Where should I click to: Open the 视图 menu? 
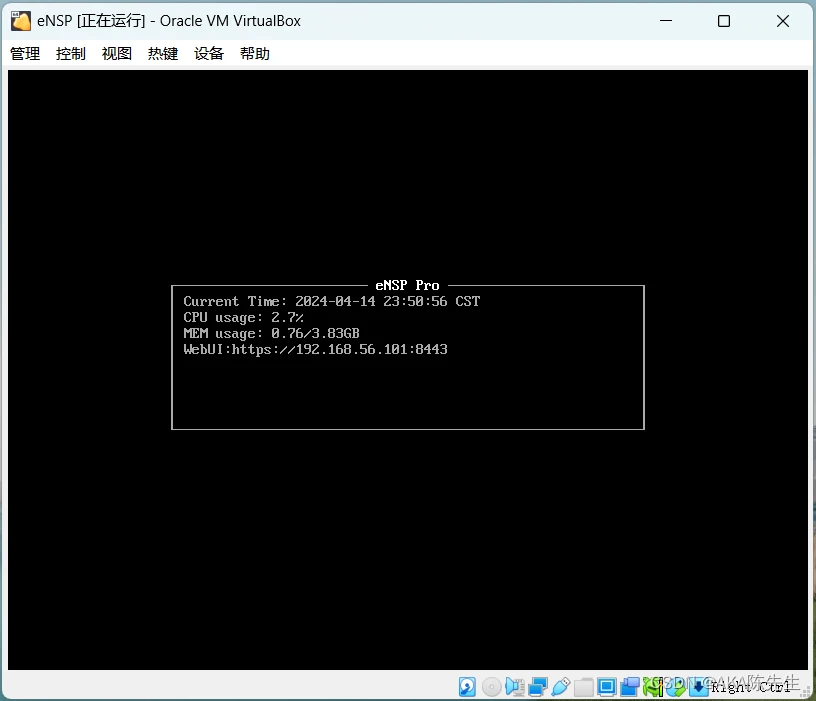(x=117, y=54)
